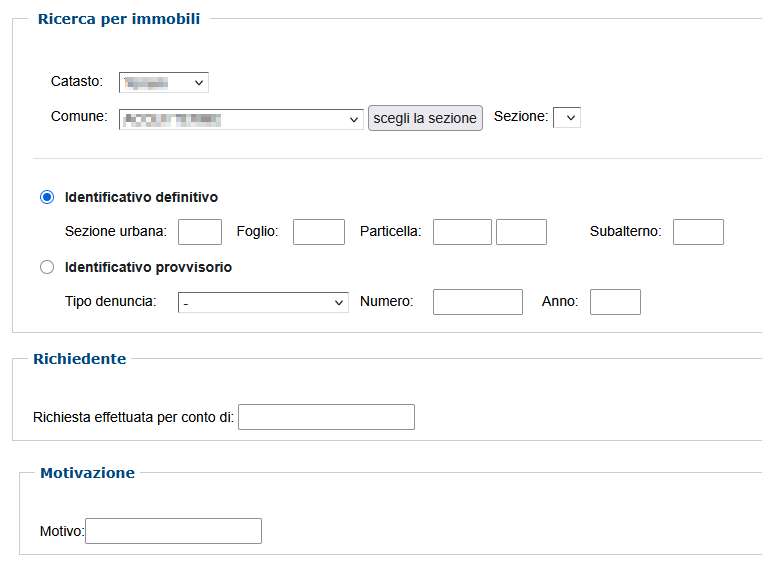This screenshot has width=762, height=566.
Task: Expand the Comune selection dropdown
Action: click(240, 119)
